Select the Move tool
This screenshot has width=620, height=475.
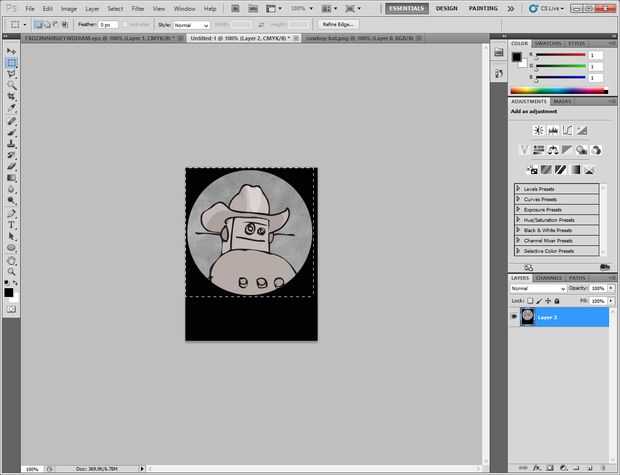click(x=11, y=51)
